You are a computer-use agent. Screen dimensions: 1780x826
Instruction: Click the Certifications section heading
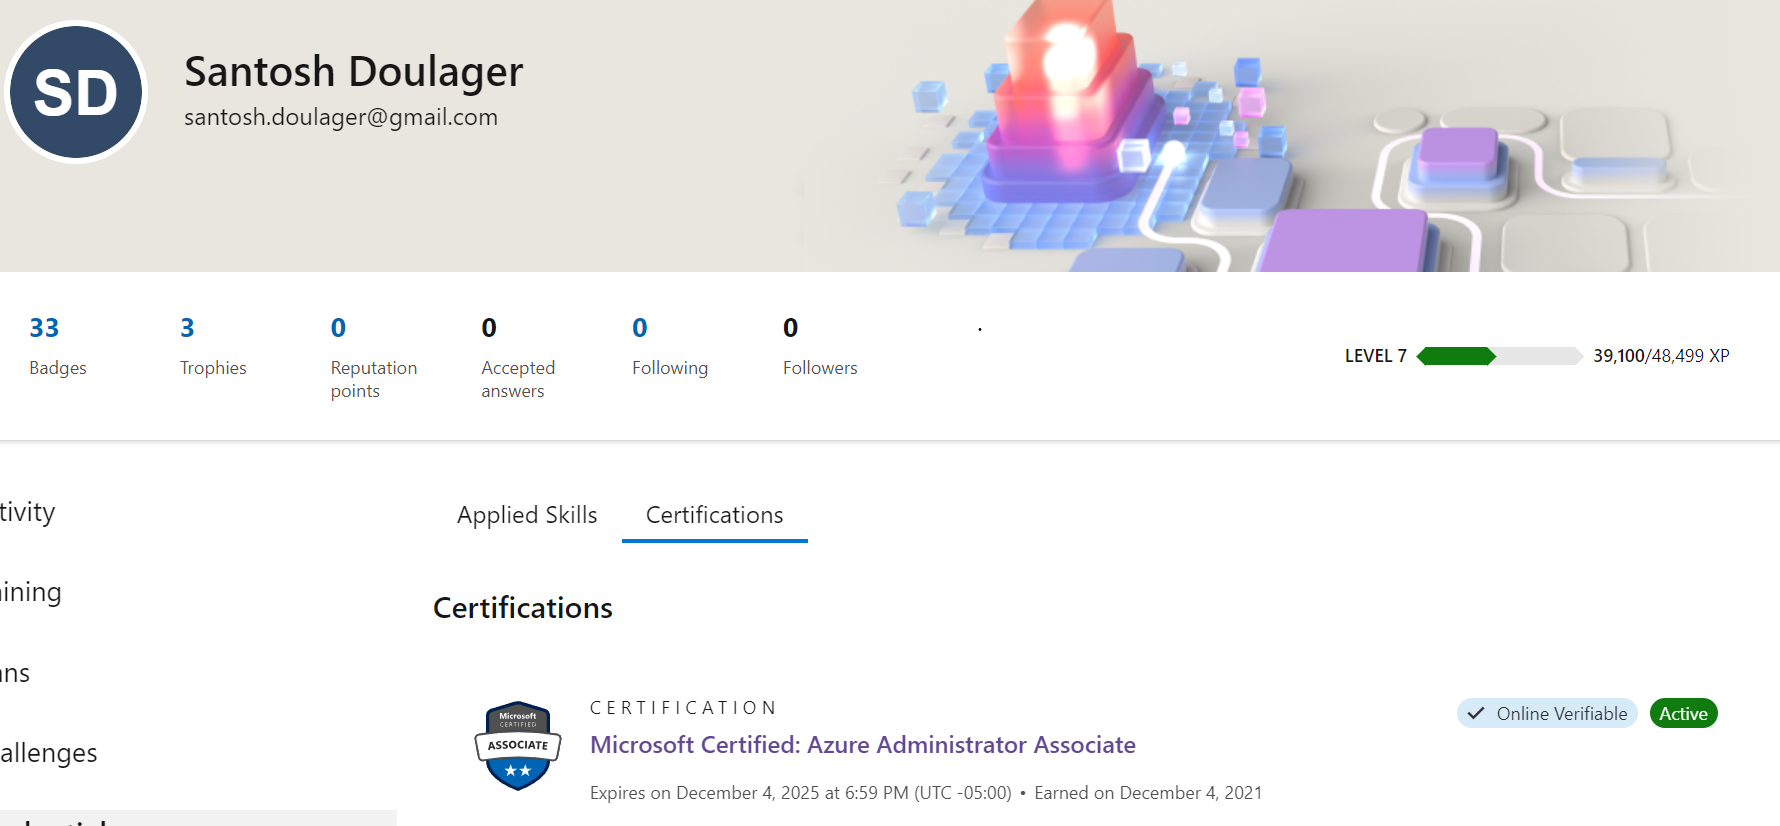point(523,608)
